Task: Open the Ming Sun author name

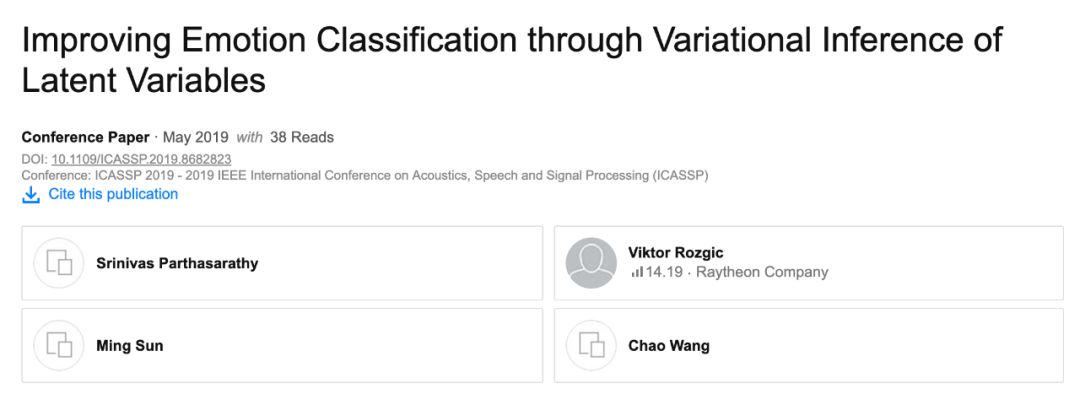Action: (x=129, y=346)
